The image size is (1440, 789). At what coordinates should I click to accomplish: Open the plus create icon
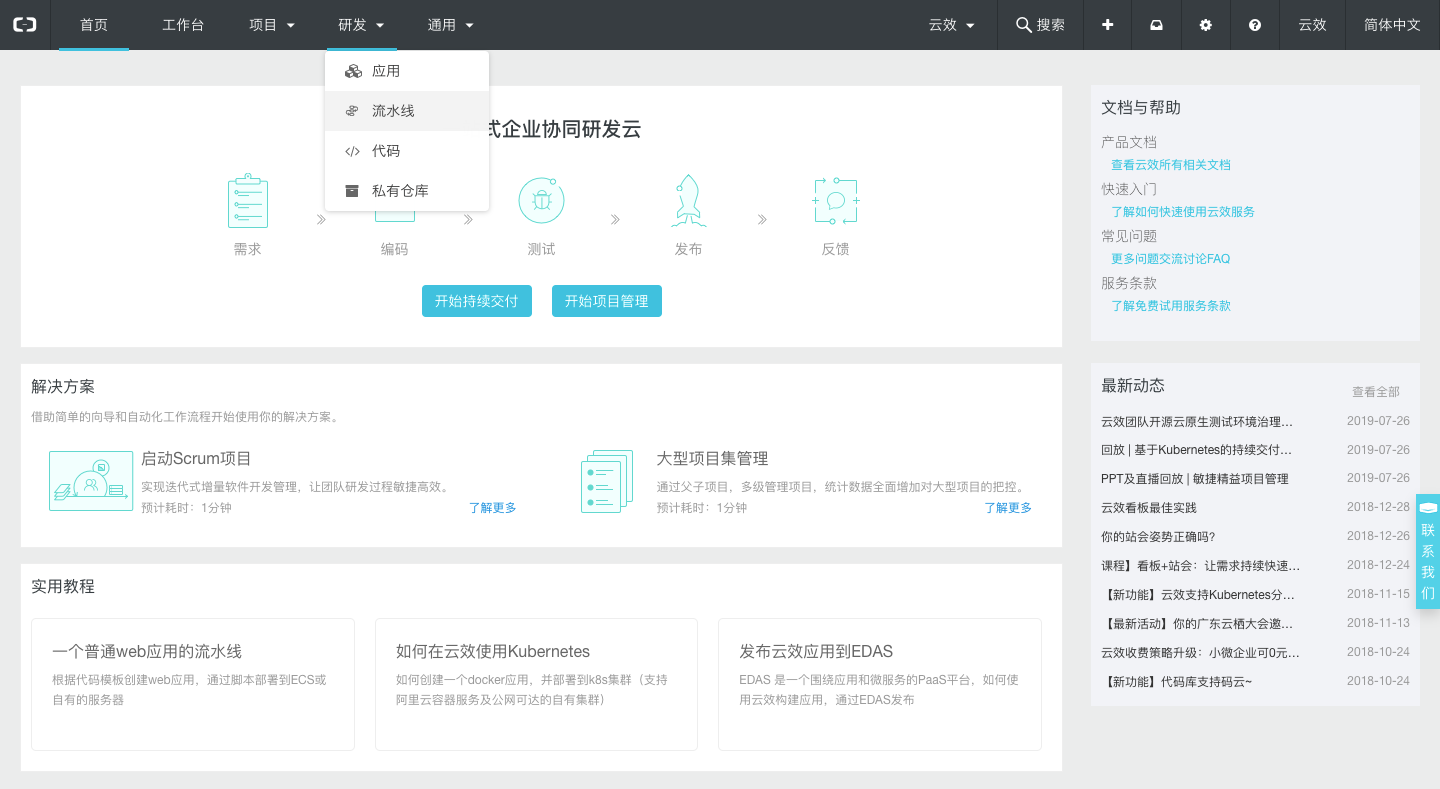click(1108, 25)
